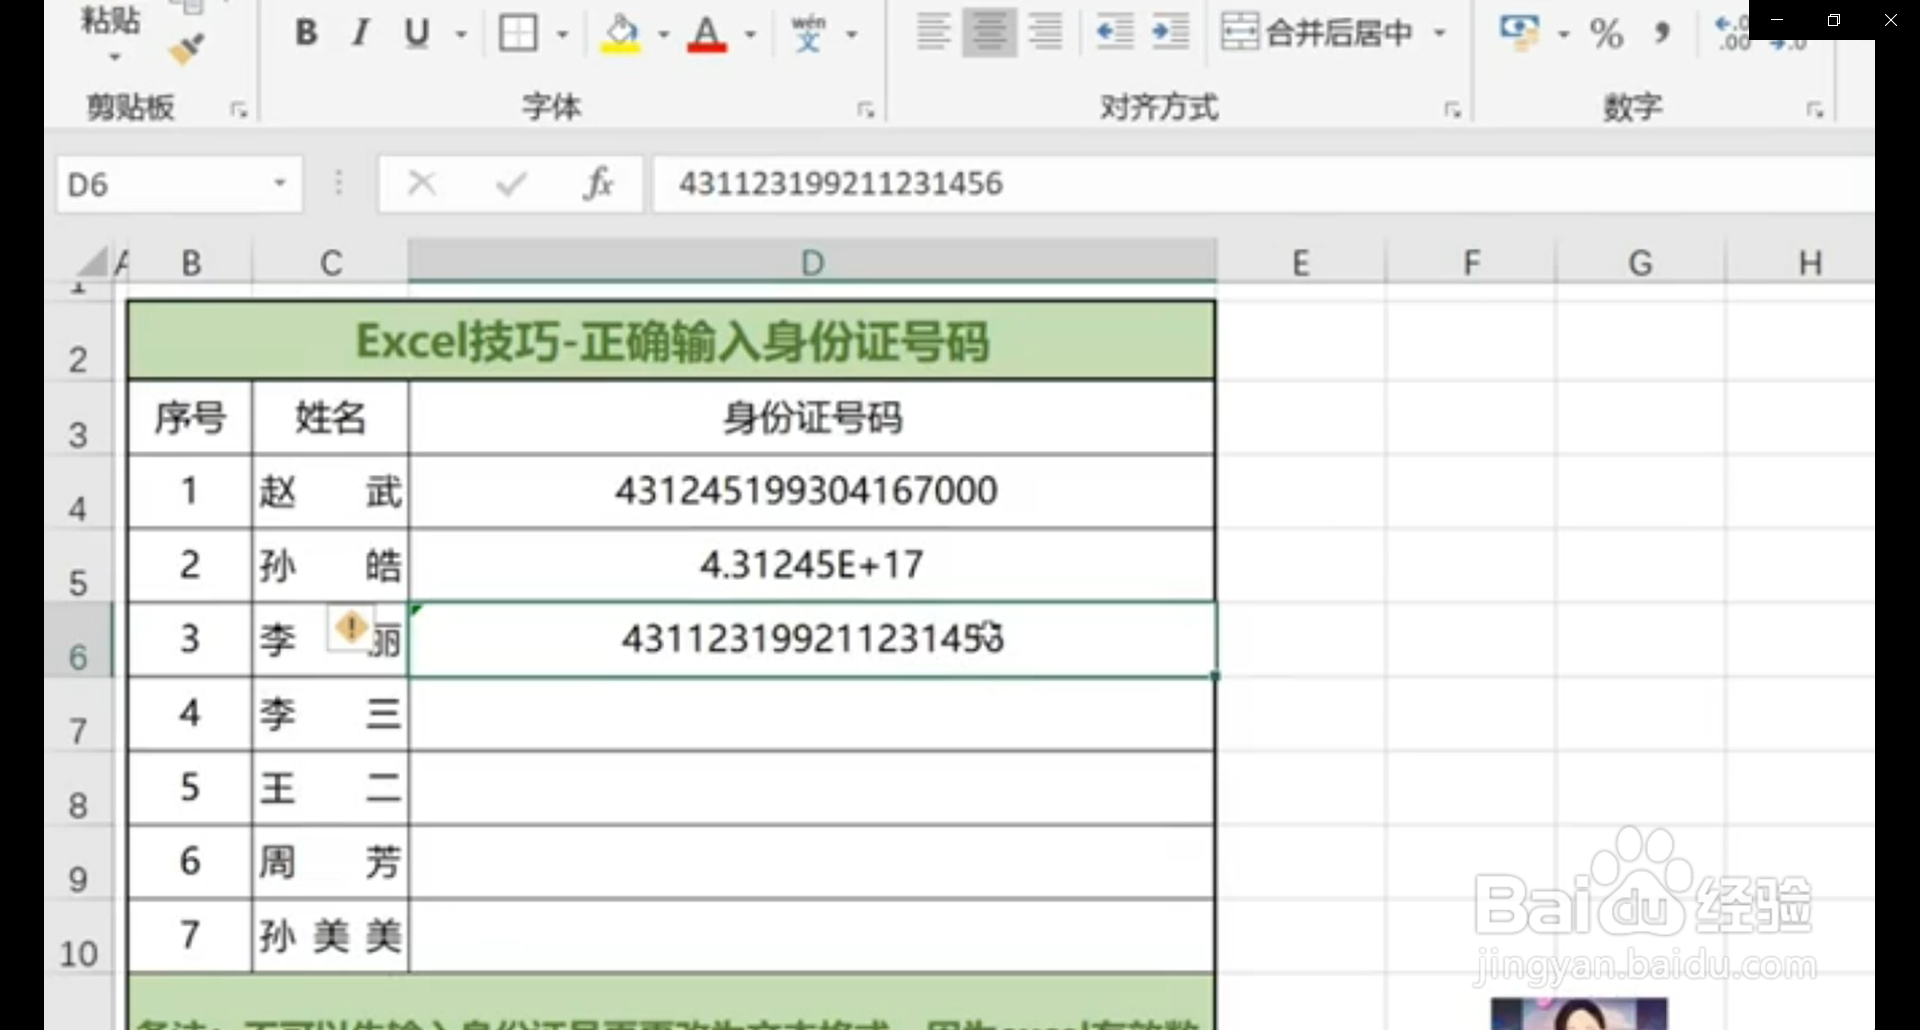Open number format dialog launcher

click(1814, 109)
